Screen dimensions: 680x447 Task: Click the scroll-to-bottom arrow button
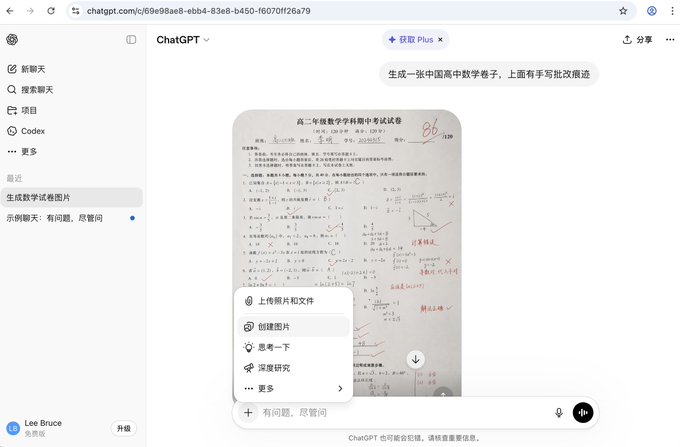point(415,359)
